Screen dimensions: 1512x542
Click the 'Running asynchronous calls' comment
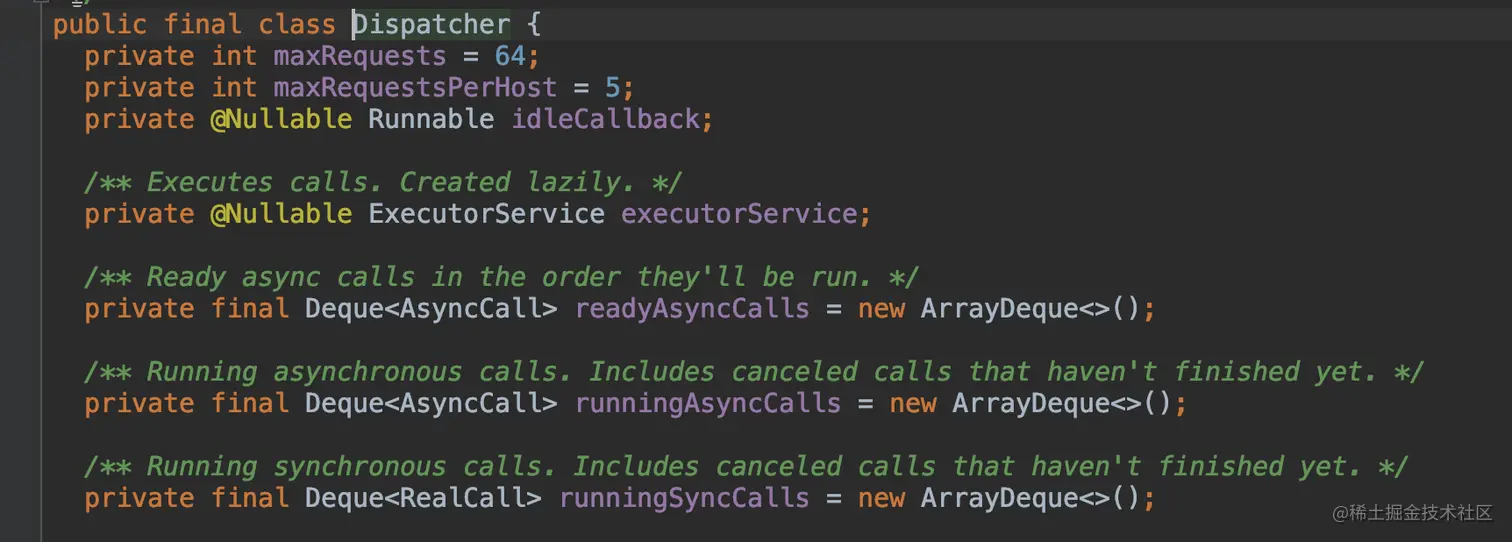pos(754,372)
